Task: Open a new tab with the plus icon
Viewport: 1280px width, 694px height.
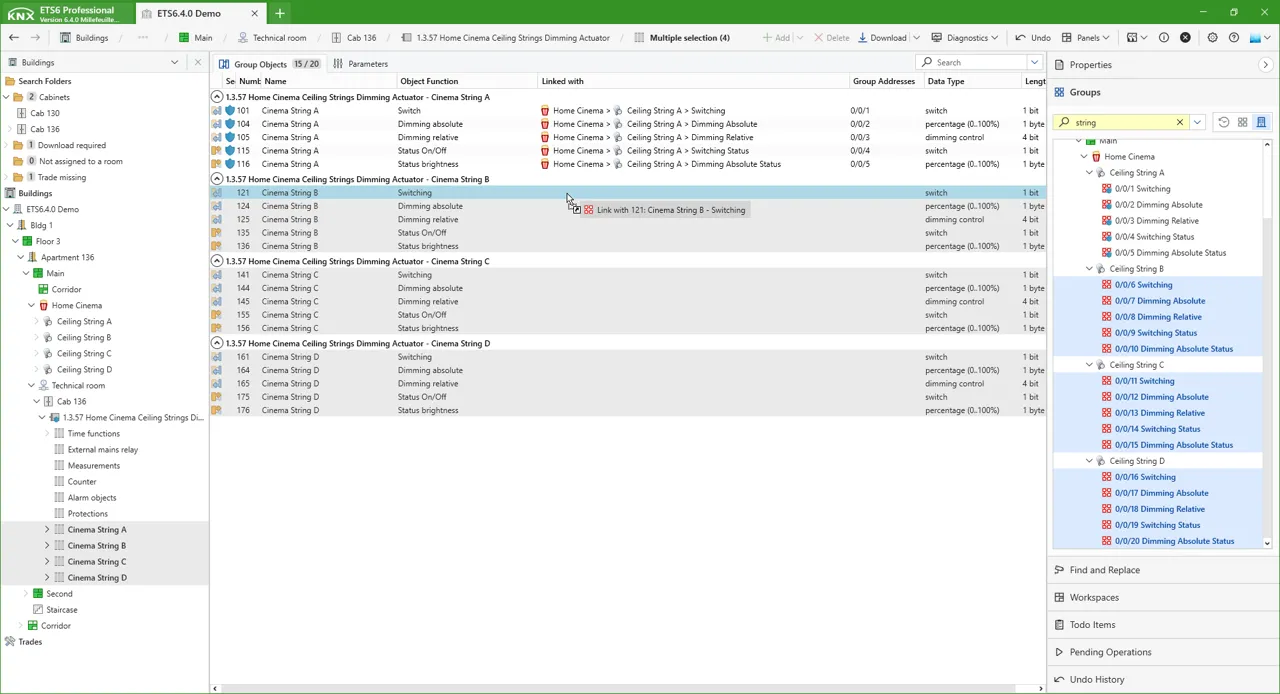Action: [x=280, y=13]
